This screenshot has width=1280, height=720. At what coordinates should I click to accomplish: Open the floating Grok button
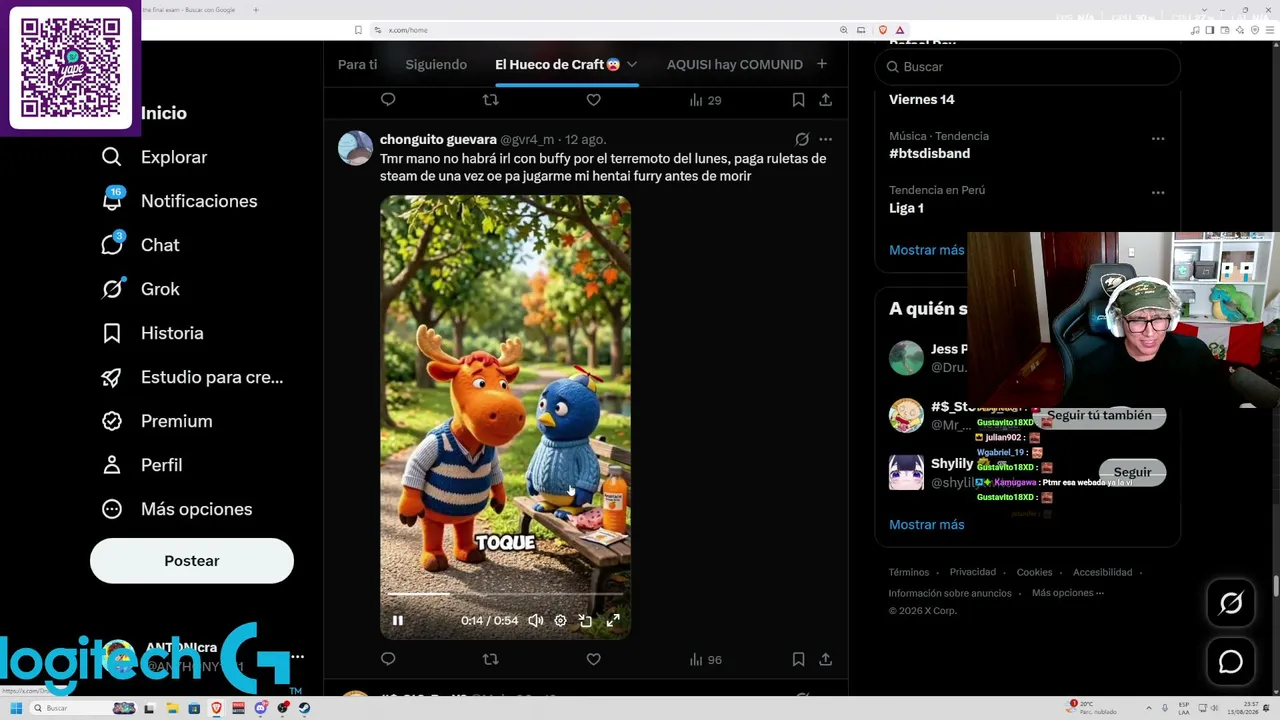1231,603
